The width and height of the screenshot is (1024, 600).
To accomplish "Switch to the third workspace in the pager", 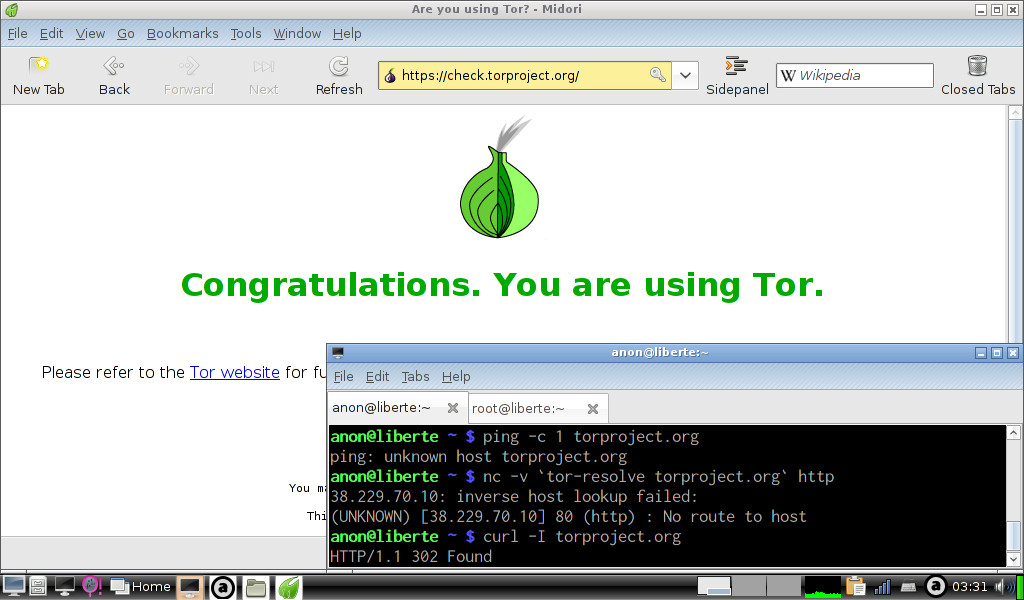I will tap(783, 586).
